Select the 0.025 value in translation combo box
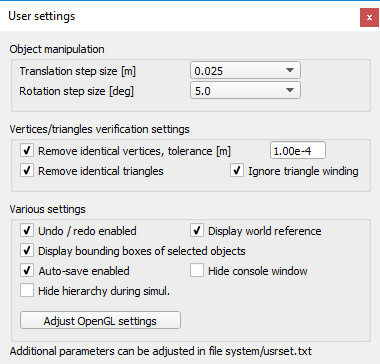 click(x=209, y=71)
